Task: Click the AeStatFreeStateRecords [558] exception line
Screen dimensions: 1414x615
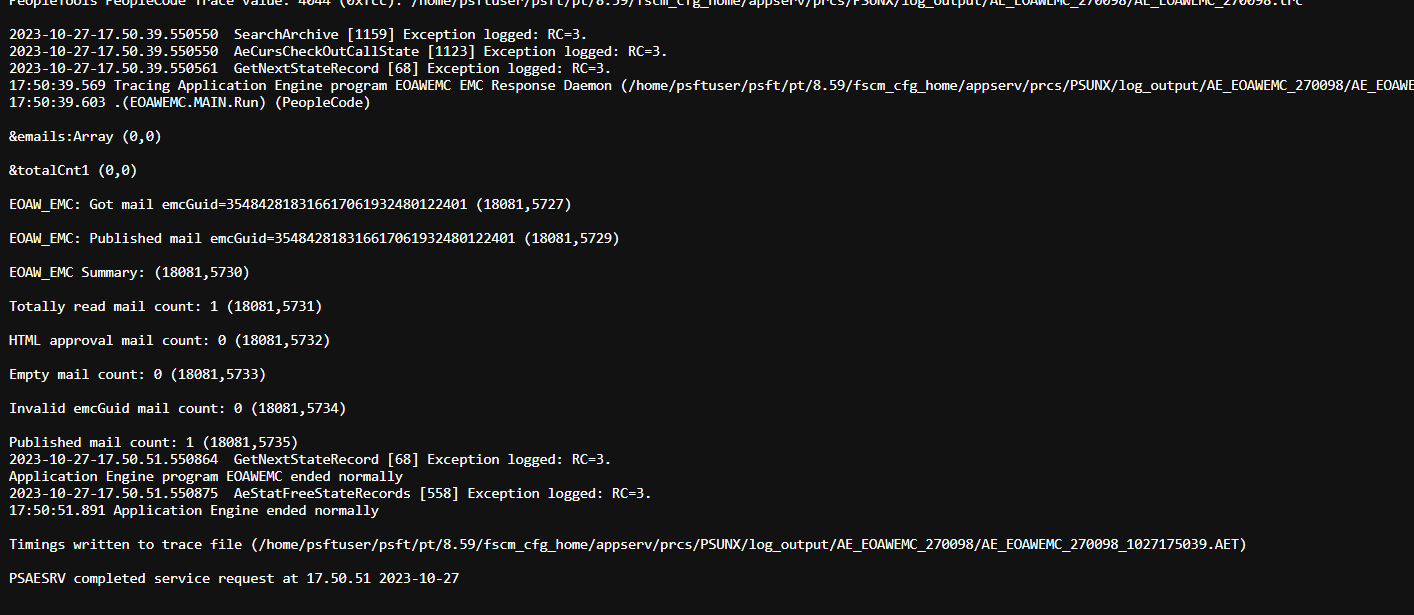Action: (330, 493)
